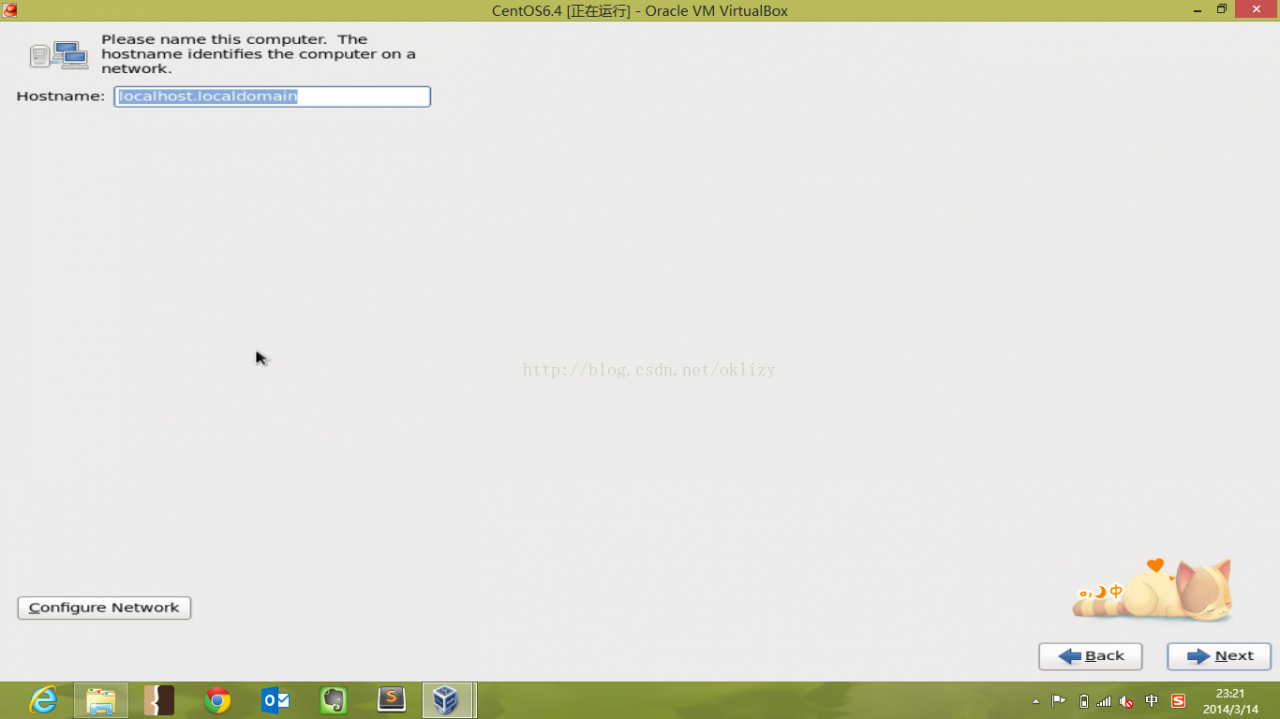Close the VirtualBox window
The height and width of the screenshot is (719, 1280).
pos(1257,9)
